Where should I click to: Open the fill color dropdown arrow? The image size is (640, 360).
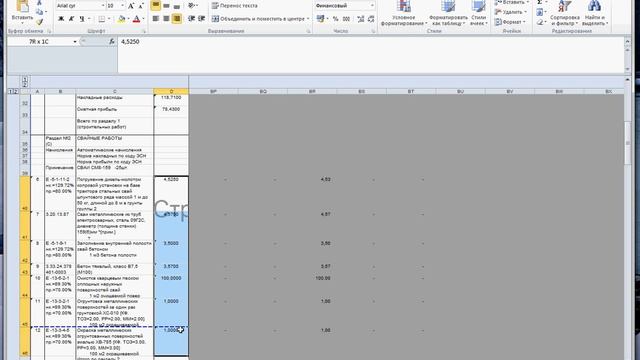(128, 19)
